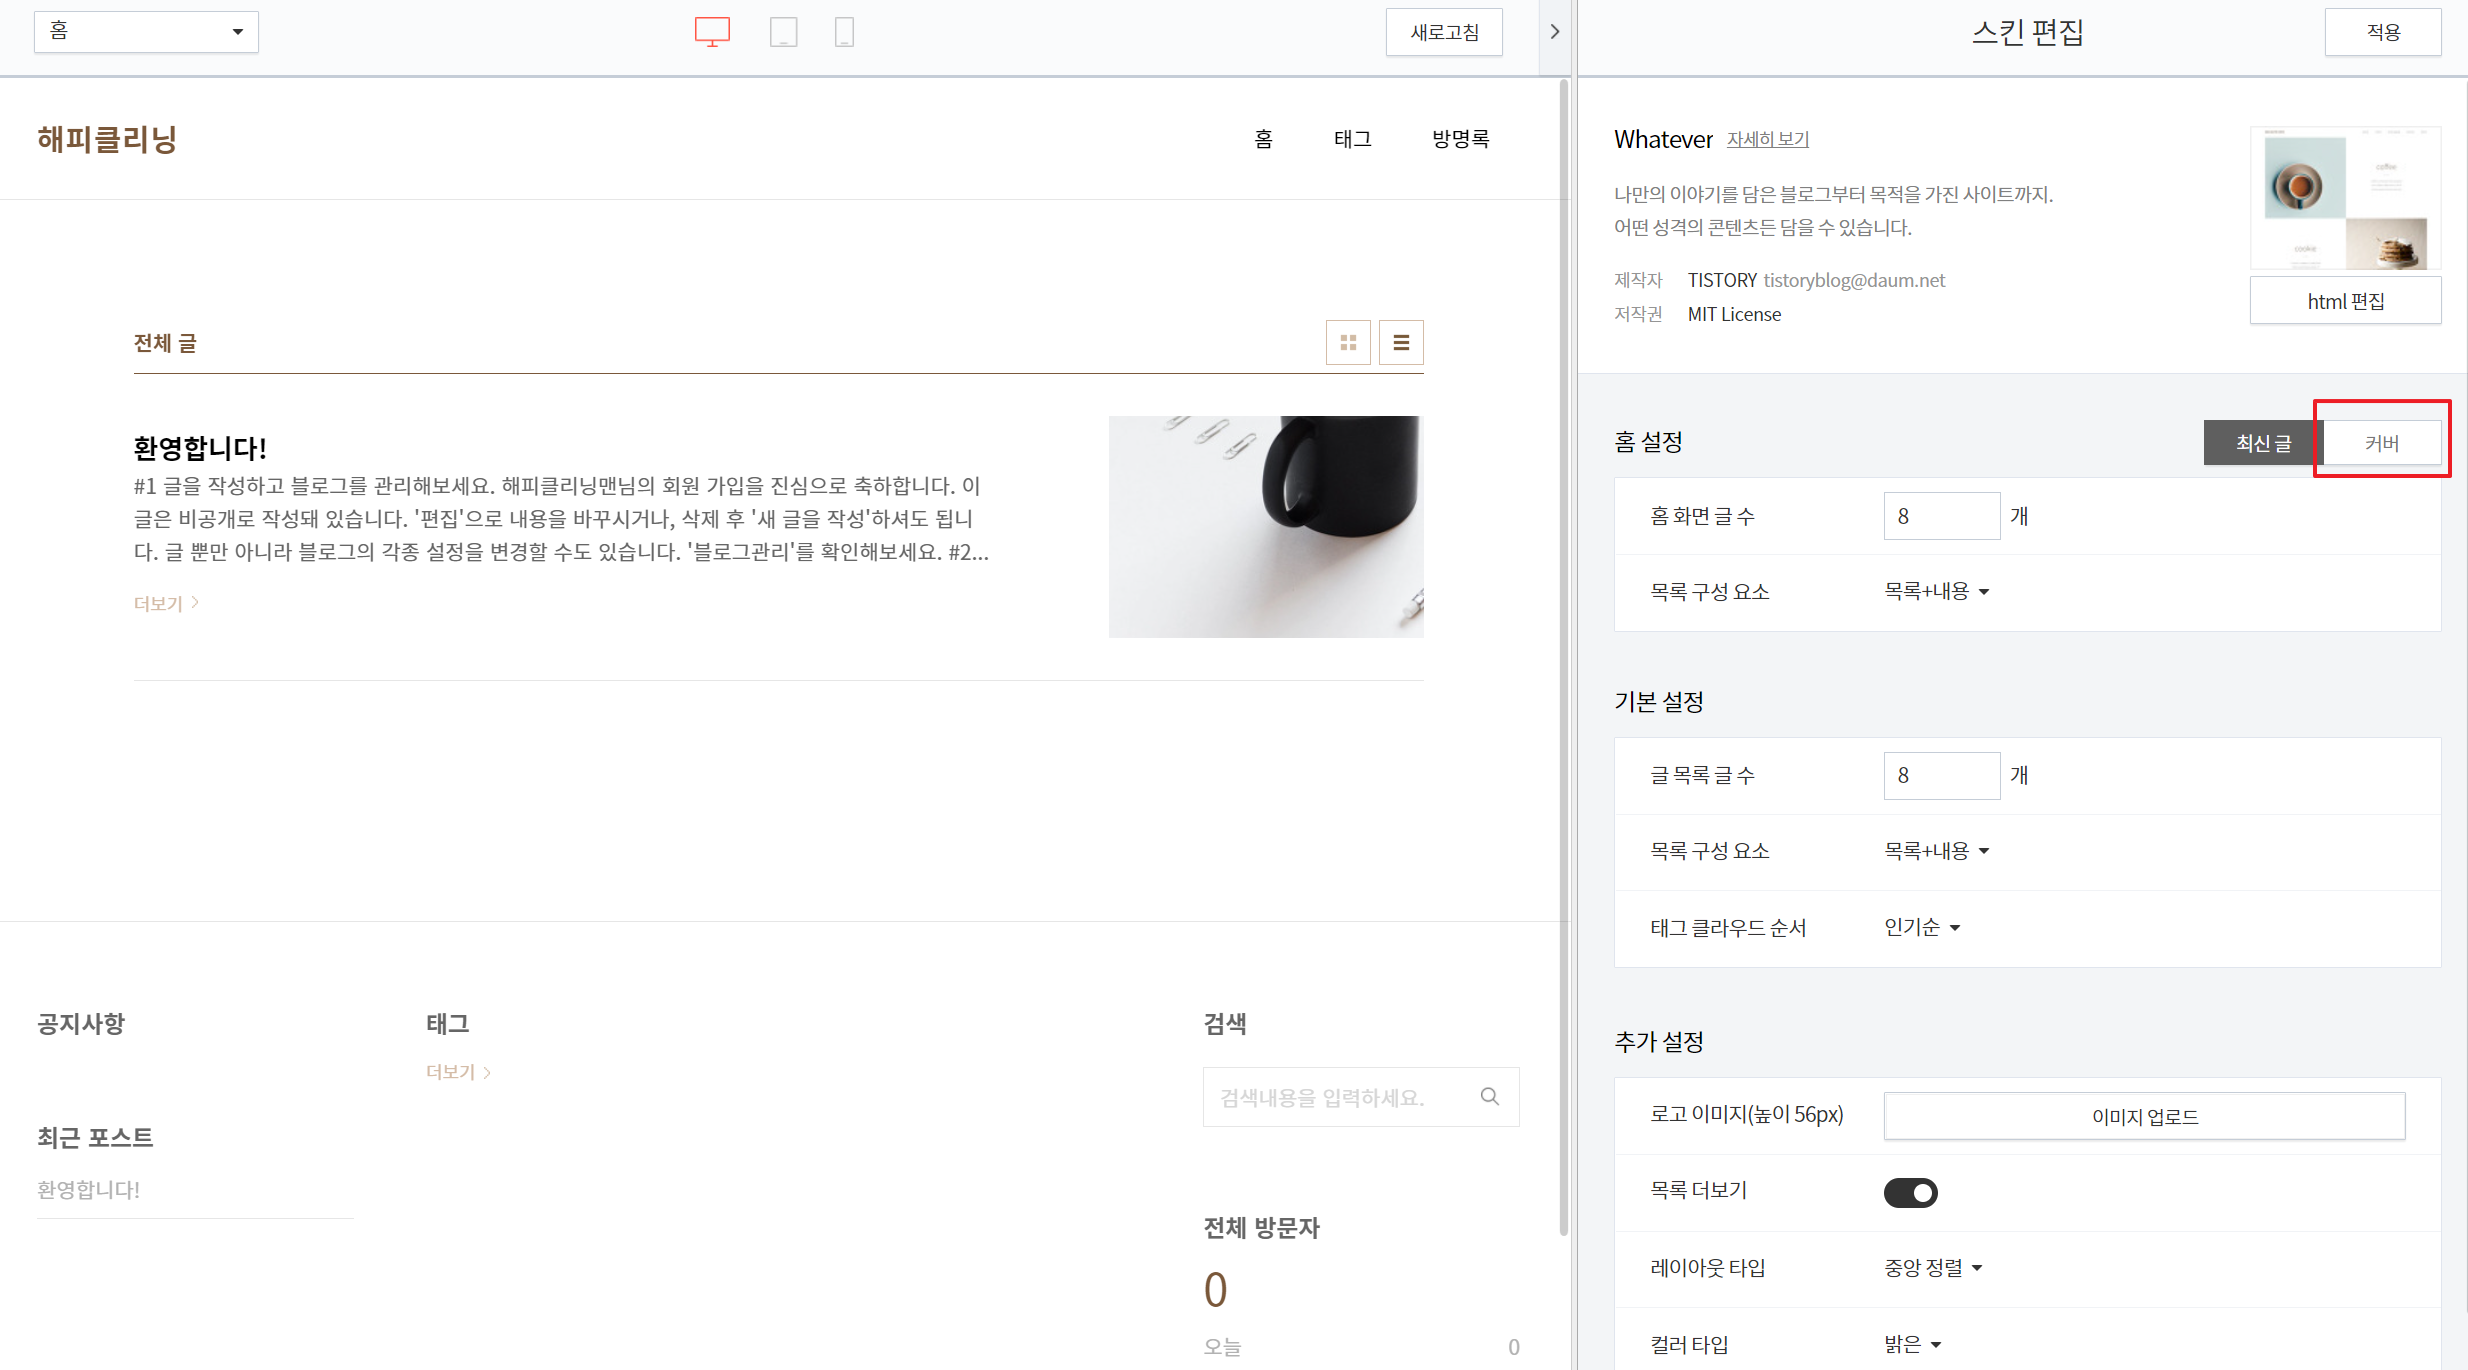Switch to desktop preview mode
The width and height of the screenshot is (2468, 1370).
[712, 32]
